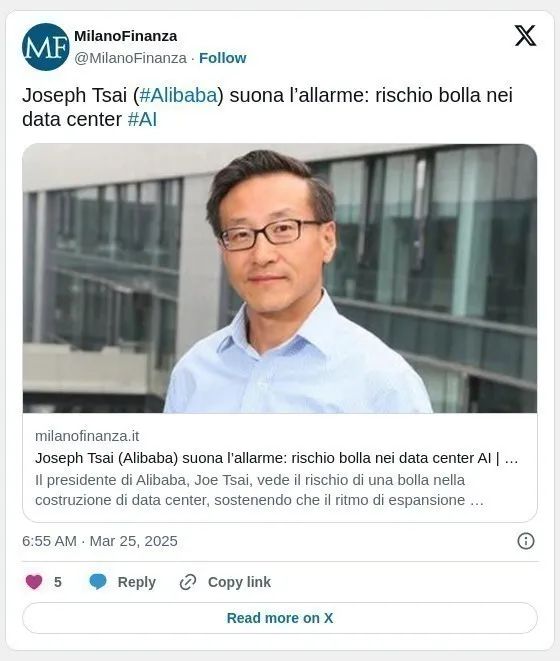
Task: Open the article photo thumbnail
Action: (280, 278)
